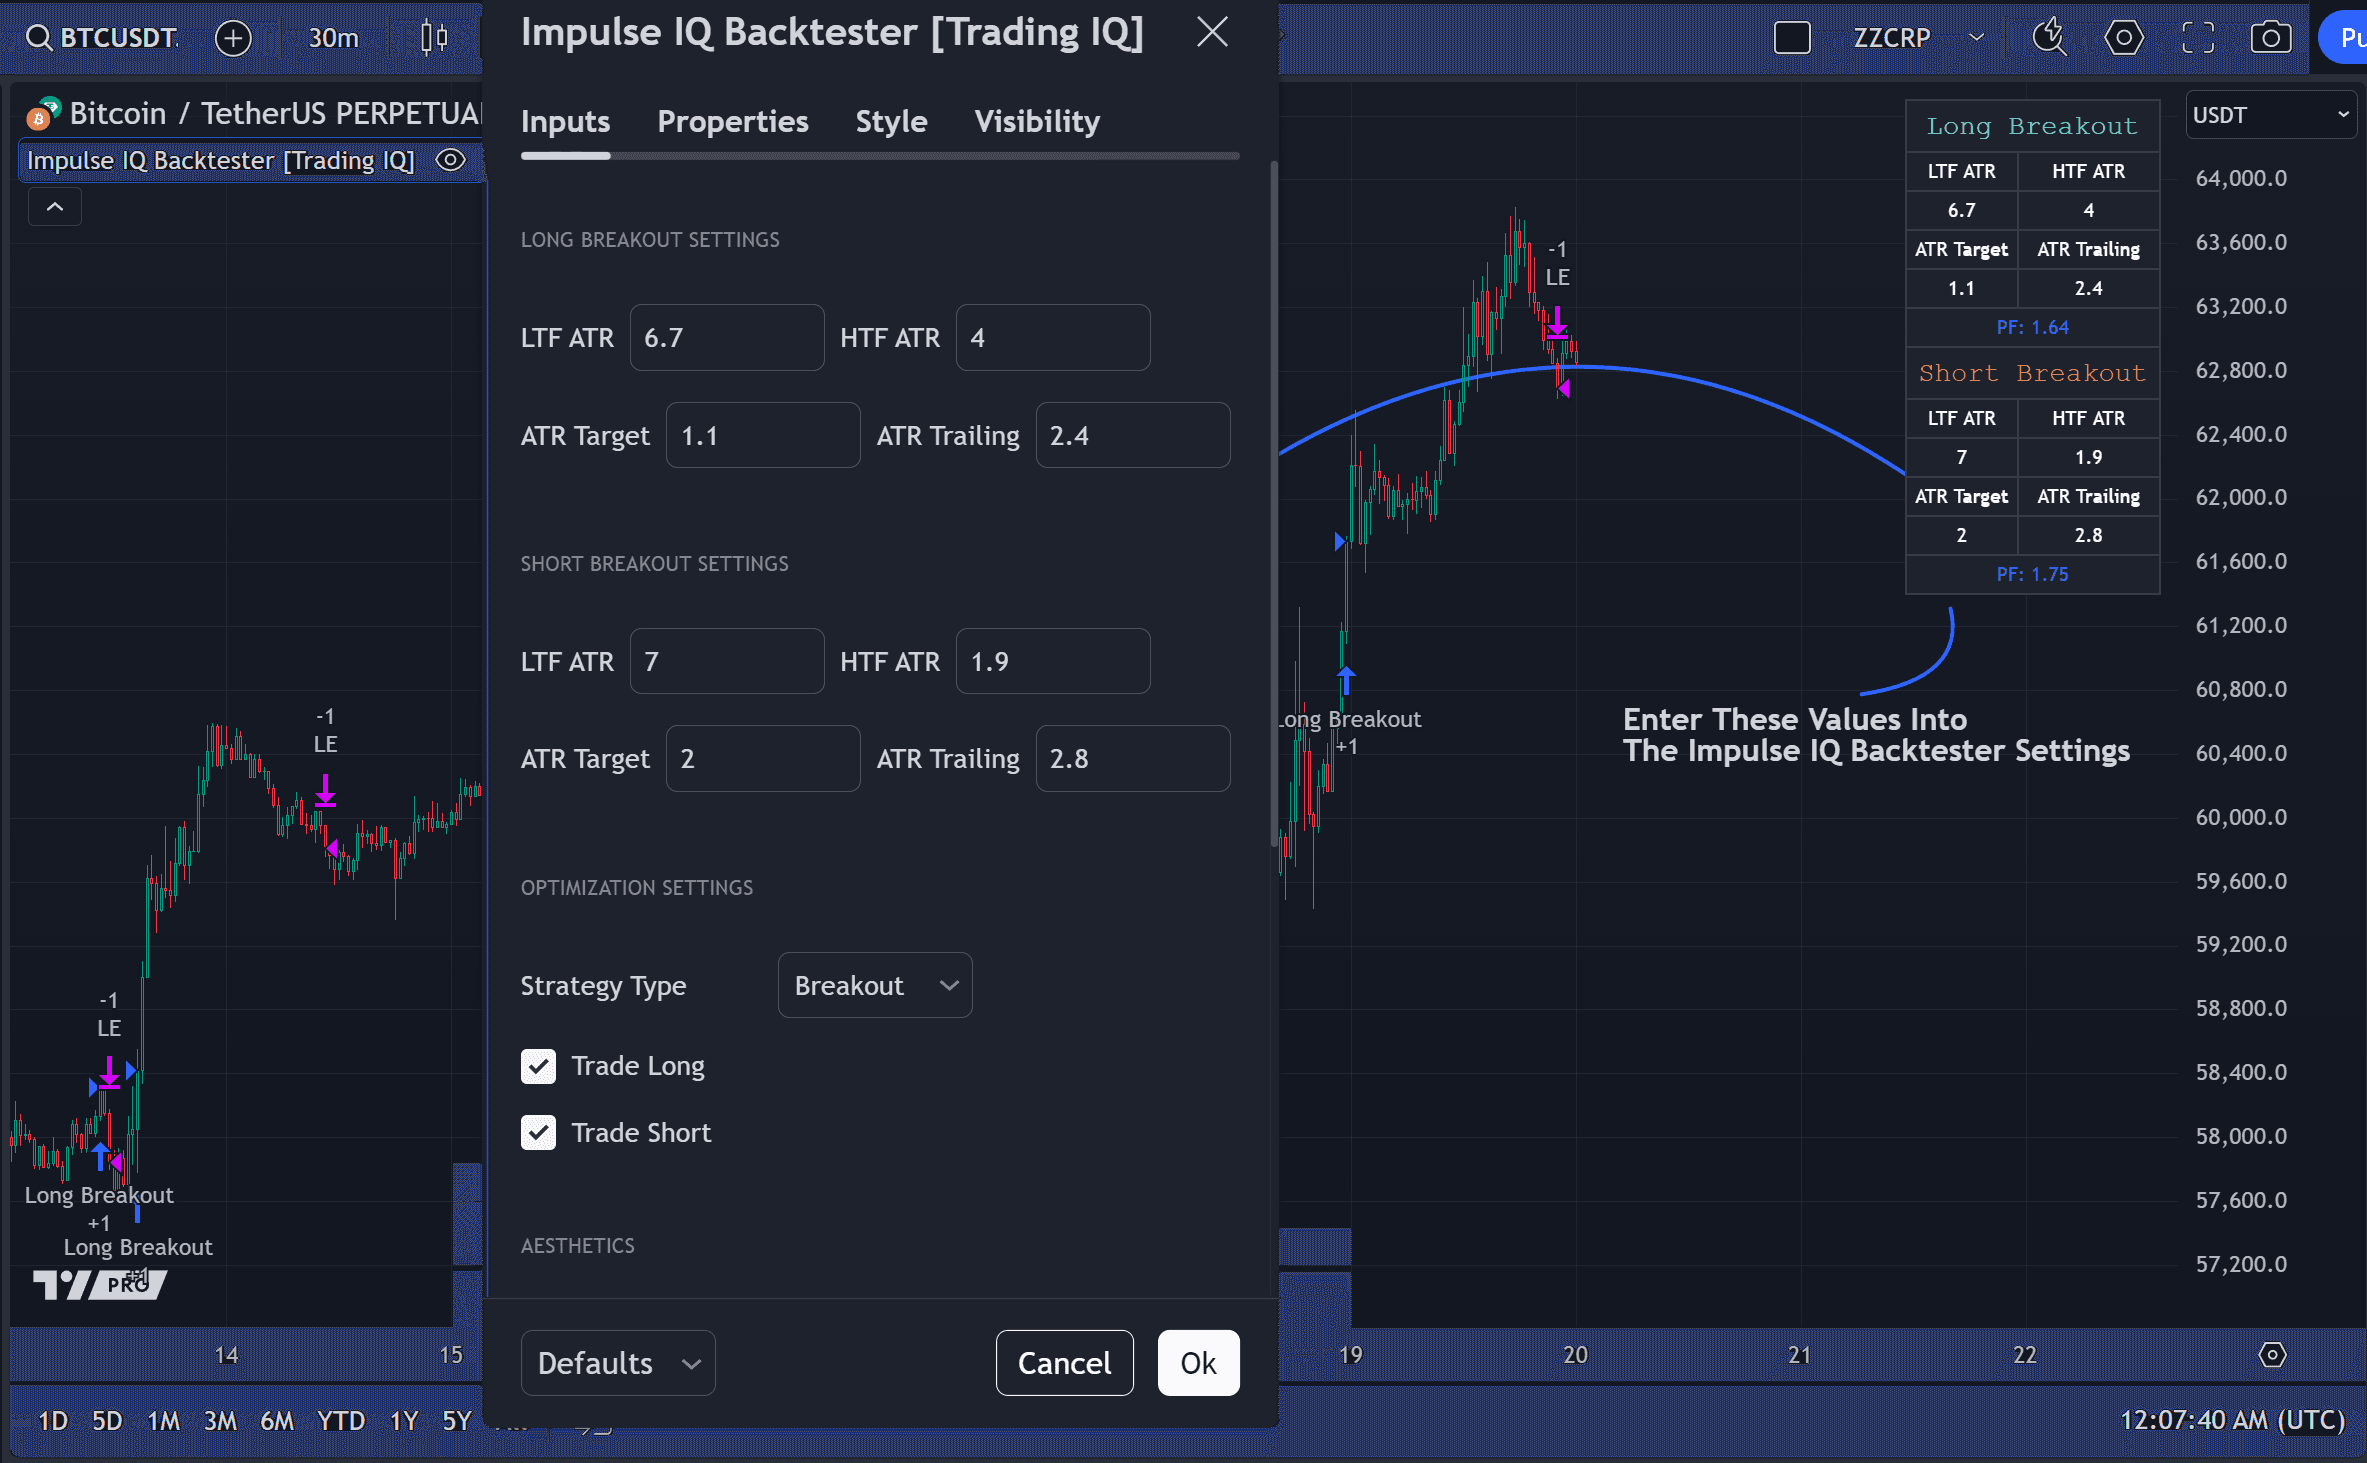Click the Bitcoin / TetherUS PERPETUAL chart title
This screenshot has height=1463, width=2367.
(276, 114)
